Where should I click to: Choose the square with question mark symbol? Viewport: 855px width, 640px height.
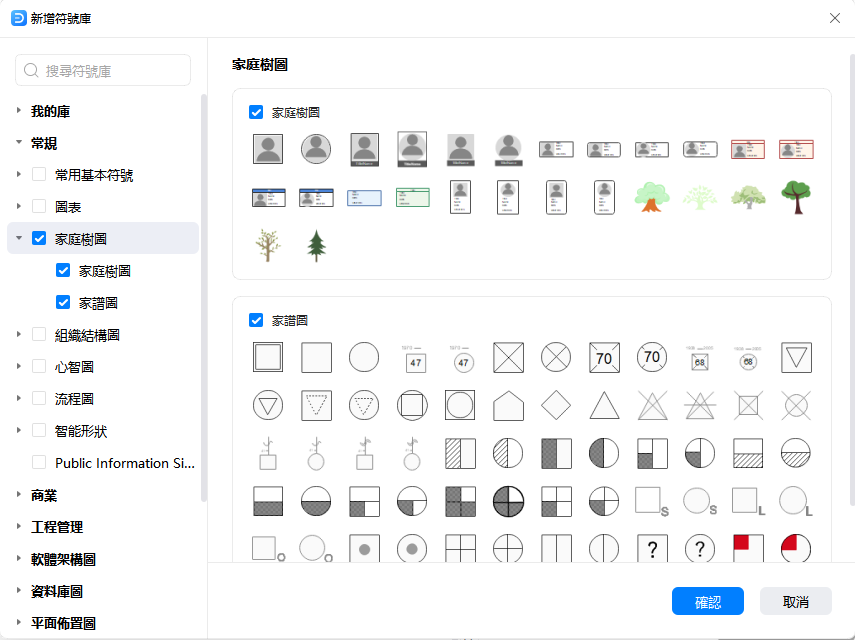652,548
